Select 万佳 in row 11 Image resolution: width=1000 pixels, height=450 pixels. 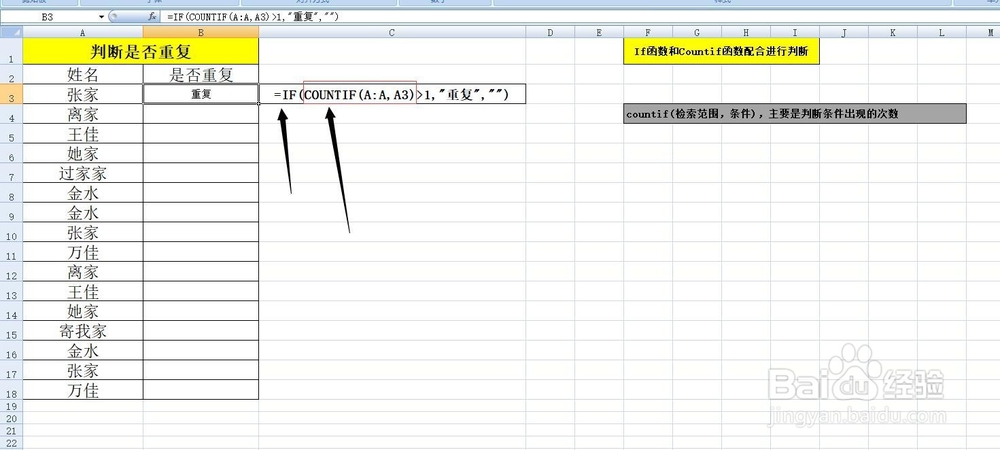tap(83, 252)
